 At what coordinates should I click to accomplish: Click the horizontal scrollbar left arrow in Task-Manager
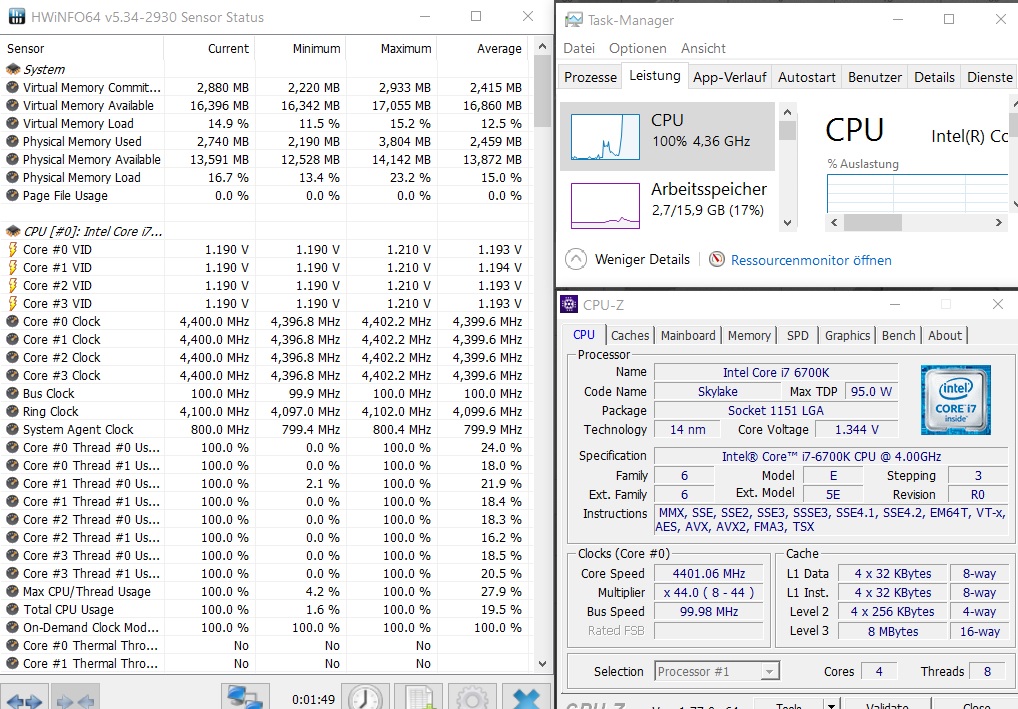pos(834,223)
